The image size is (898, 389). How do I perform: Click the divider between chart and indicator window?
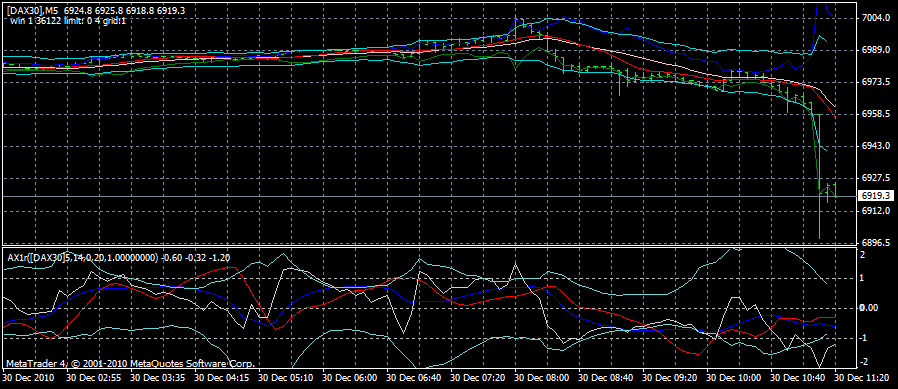430,246
